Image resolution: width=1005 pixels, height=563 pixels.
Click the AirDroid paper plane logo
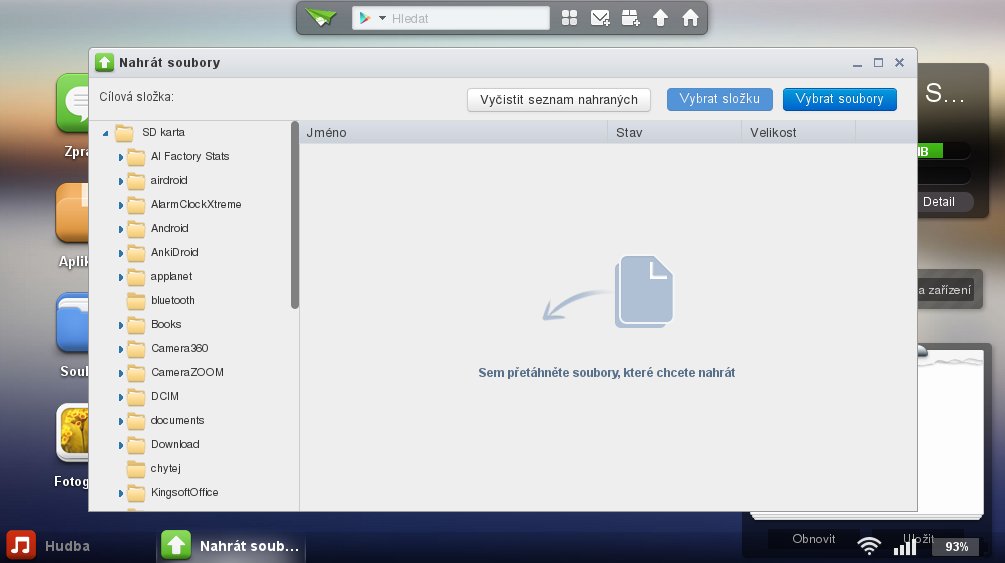pyautogui.click(x=321, y=18)
